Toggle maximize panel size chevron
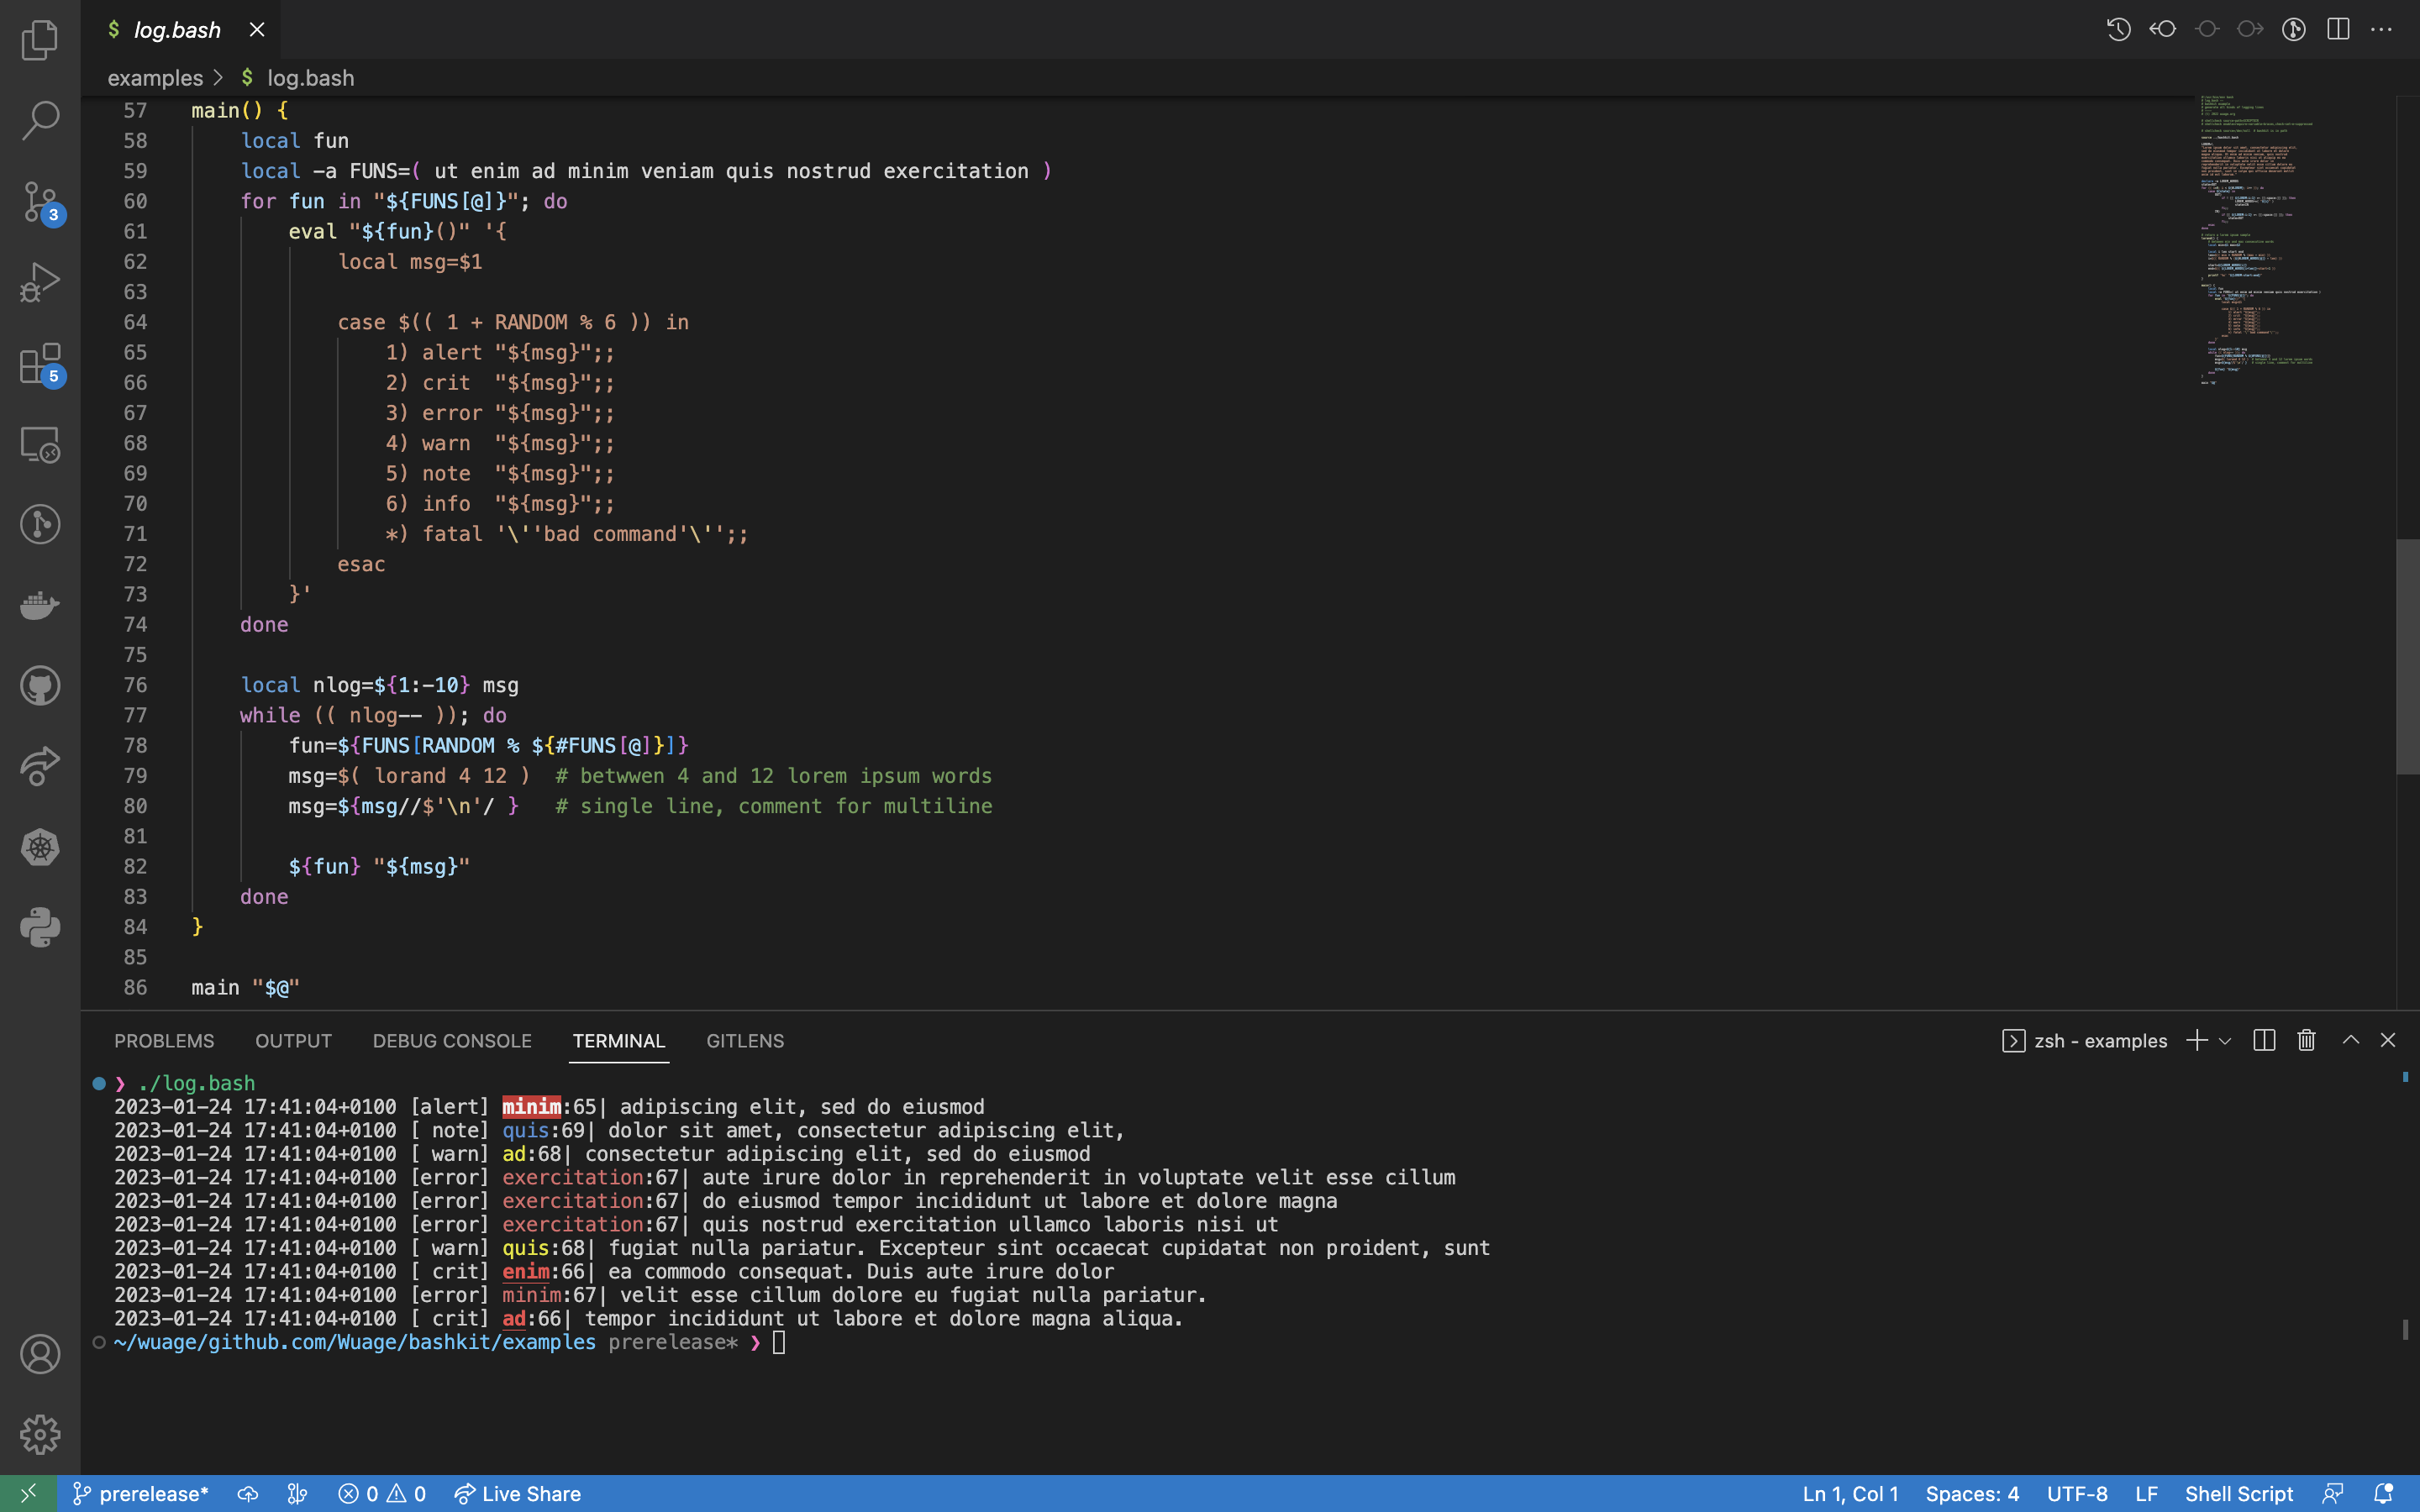 [x=2351, y=1040]
